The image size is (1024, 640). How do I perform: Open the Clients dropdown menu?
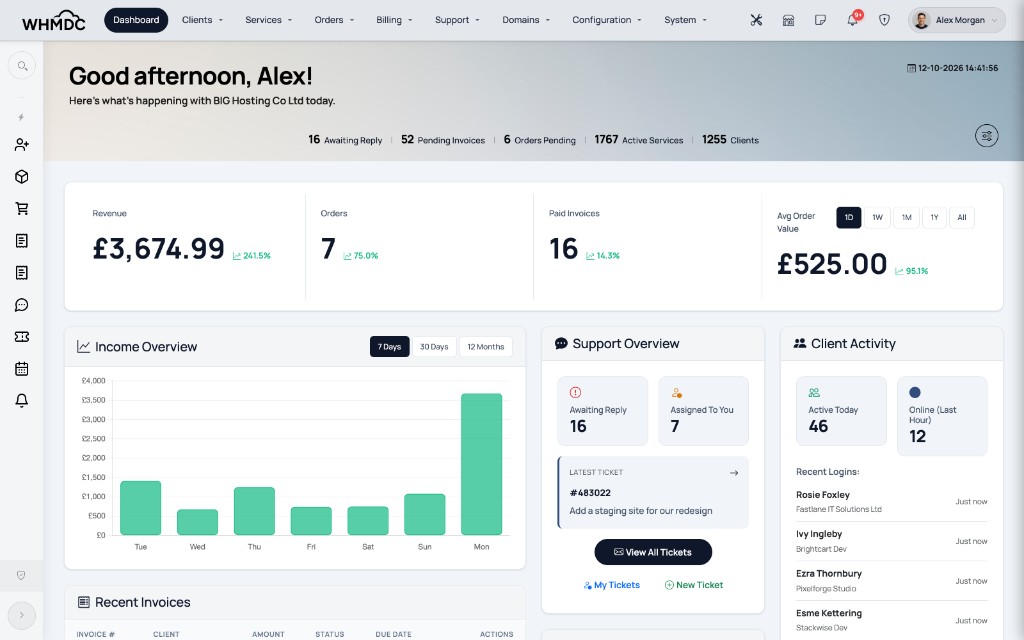pyautogui.click(x=202, y=20)
